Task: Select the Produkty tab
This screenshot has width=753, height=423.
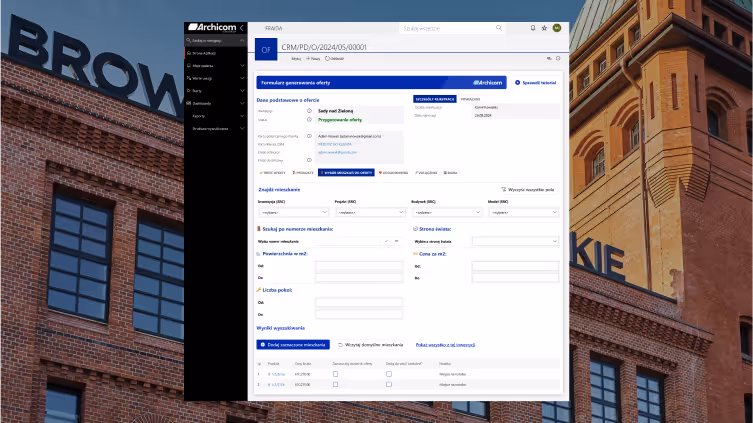Action: (302, 172)
